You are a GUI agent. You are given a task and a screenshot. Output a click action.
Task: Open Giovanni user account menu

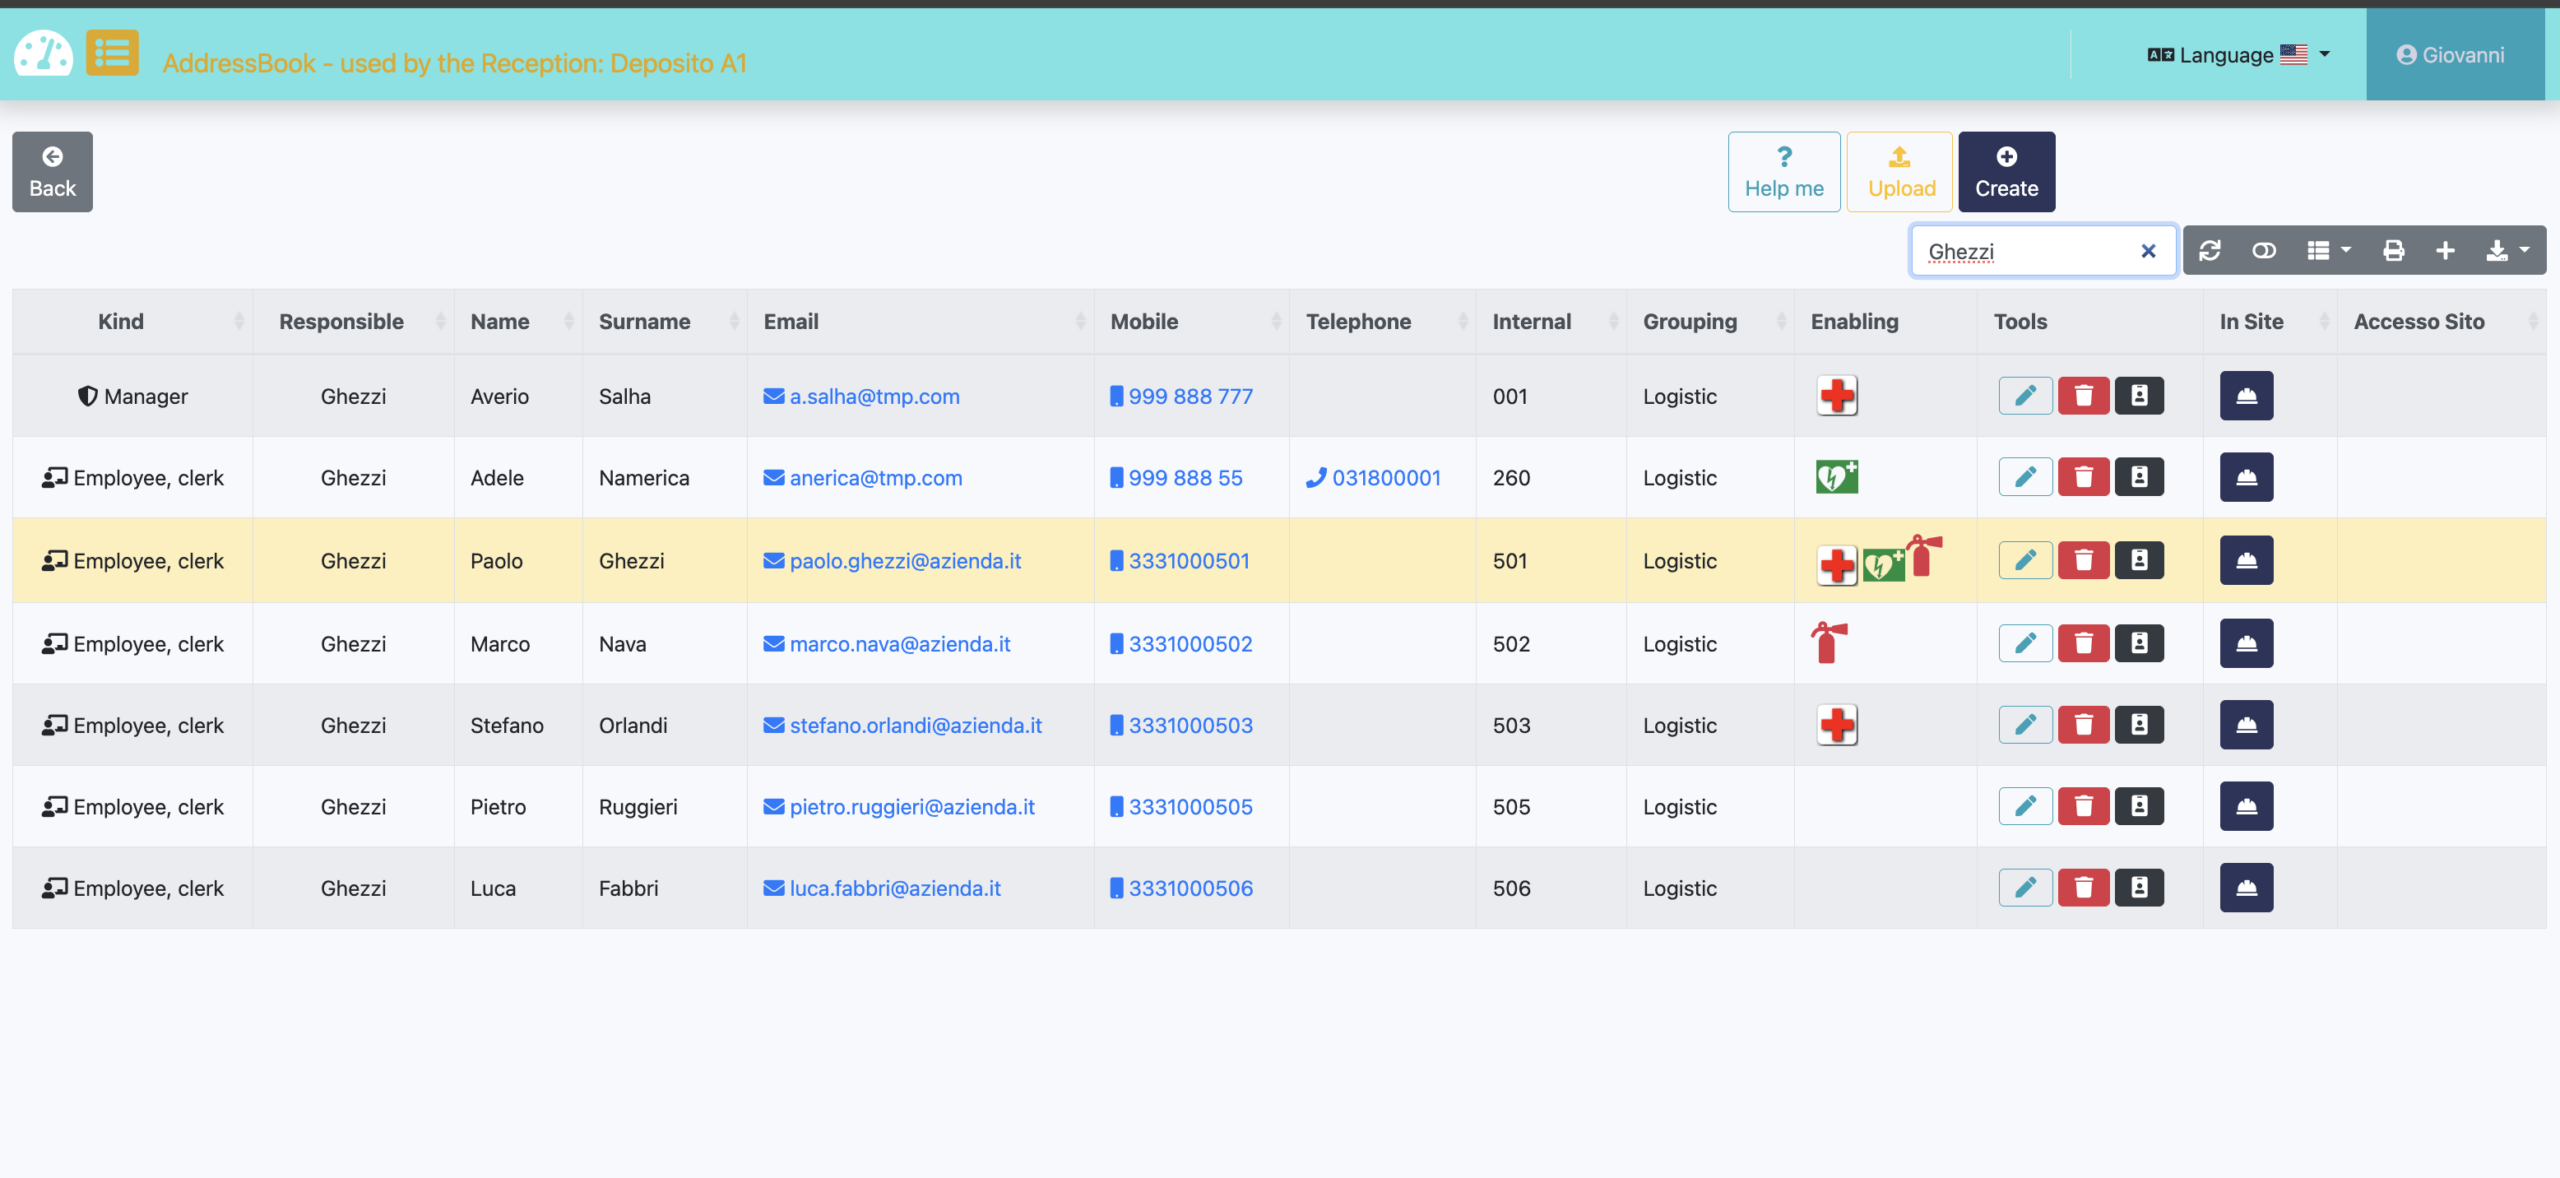(x=2451, y=55)
